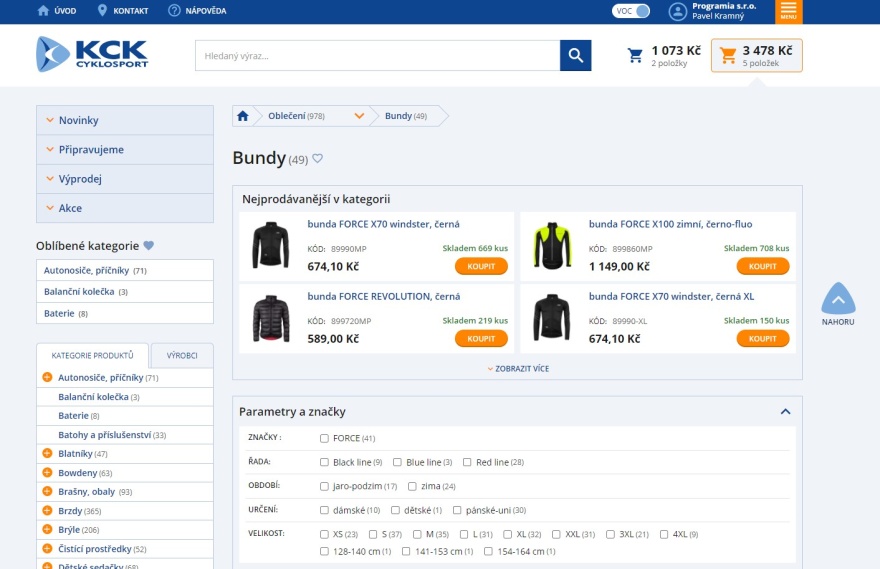Check size XS checkbox
This screenshot has width=880, height=569.
click(324, 534)
